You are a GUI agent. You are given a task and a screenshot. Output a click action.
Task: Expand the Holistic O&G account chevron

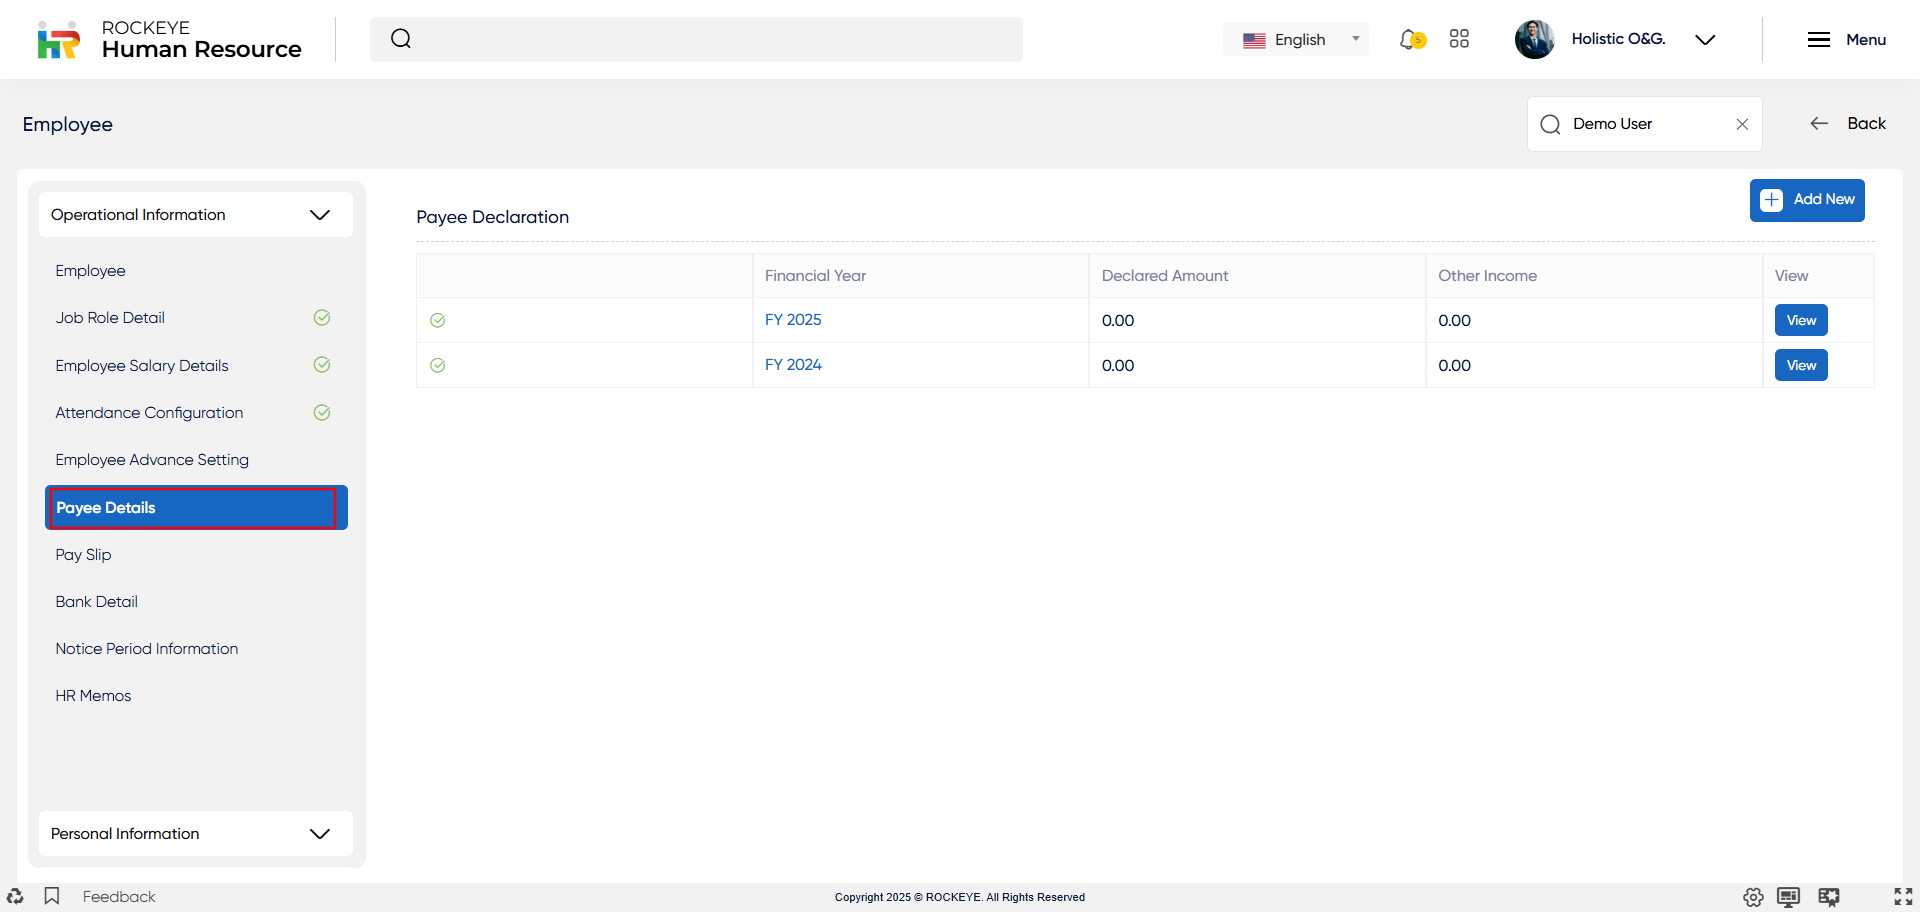pos(1705,40)
